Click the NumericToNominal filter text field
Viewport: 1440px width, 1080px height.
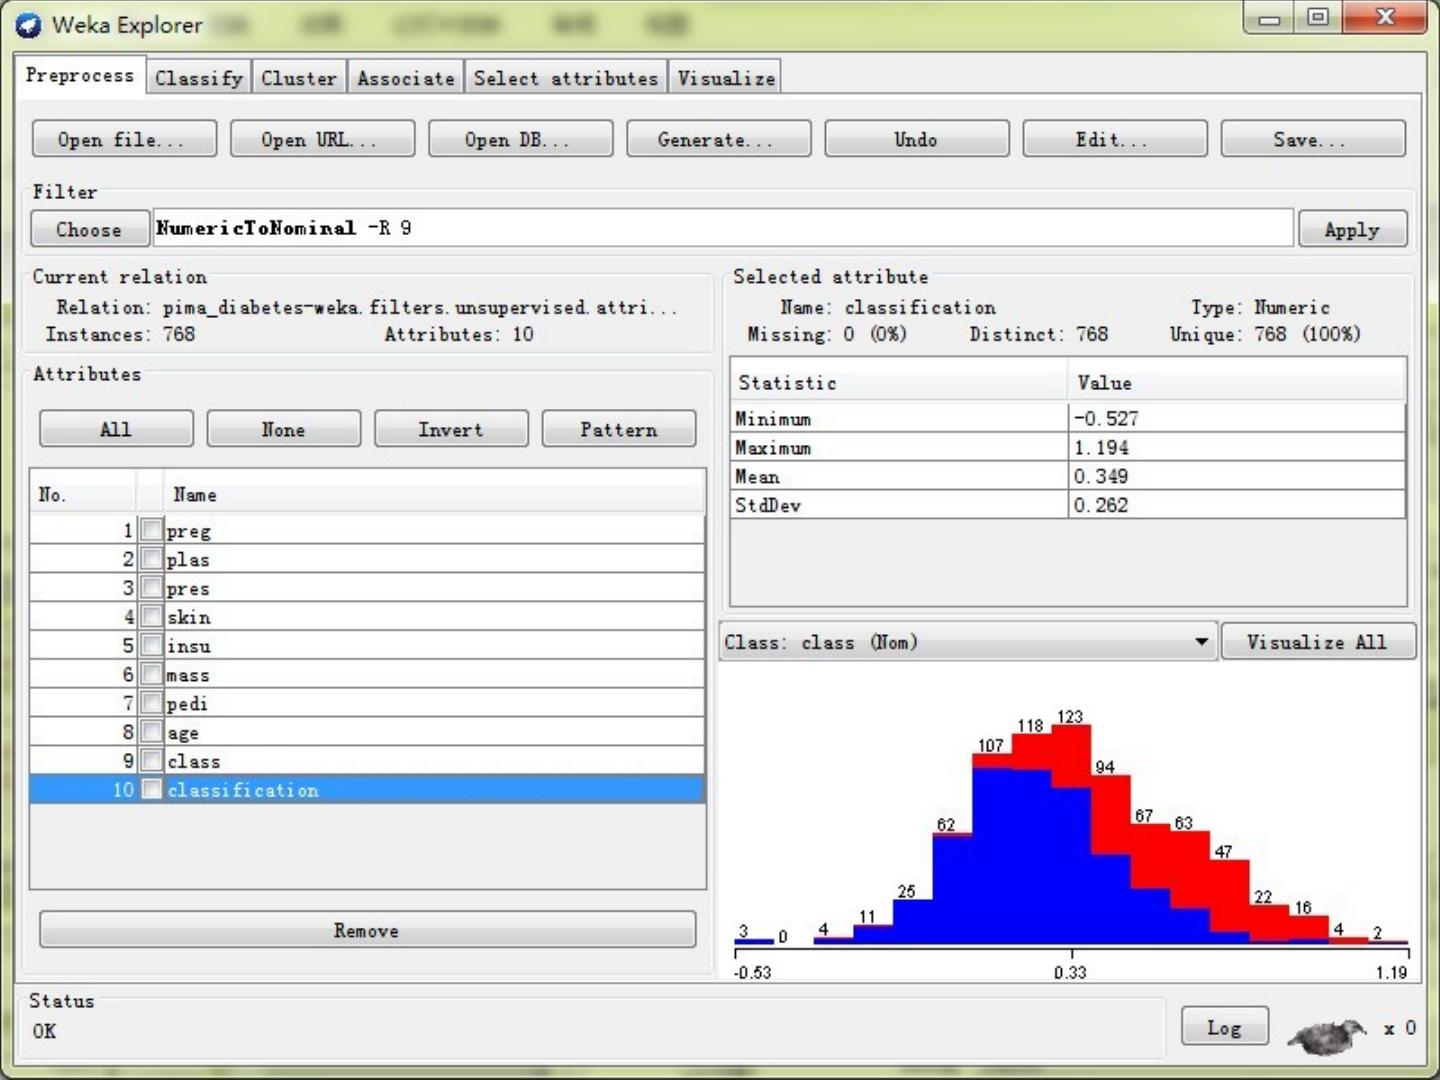coord(720,228)
